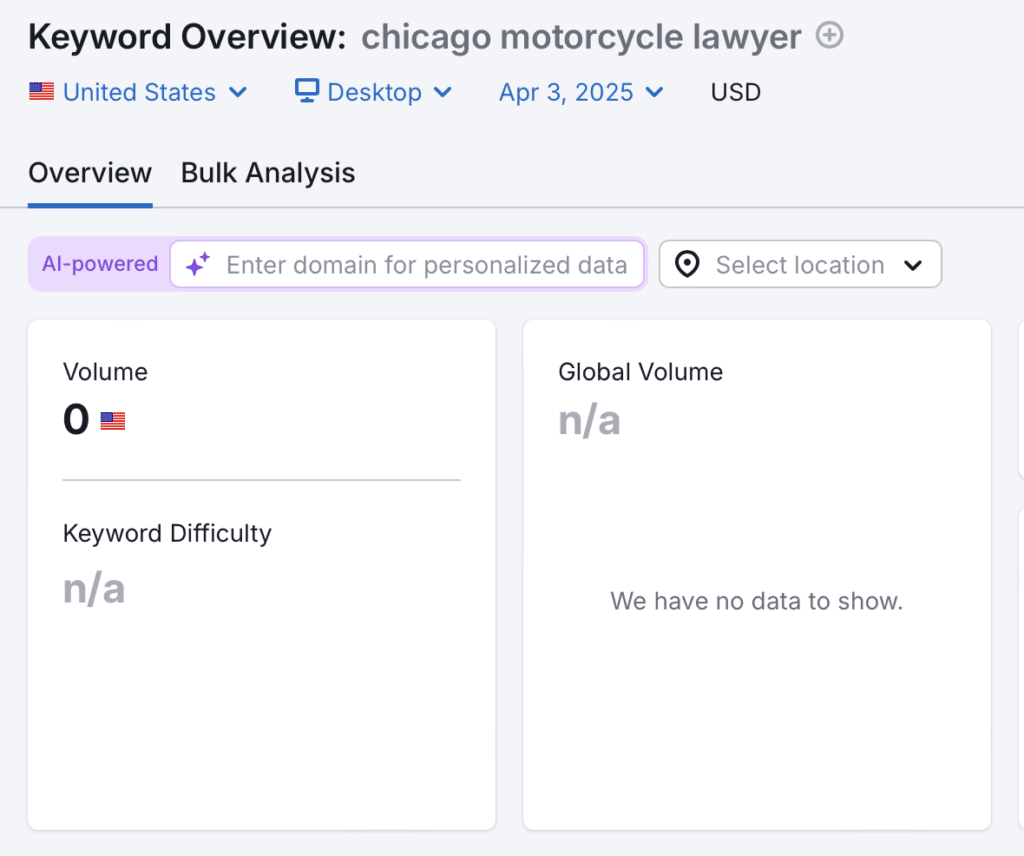Viewport: 1024px width, 856px height.
Task: Click the location pin icon in Select location
Action: pos(687,264)
